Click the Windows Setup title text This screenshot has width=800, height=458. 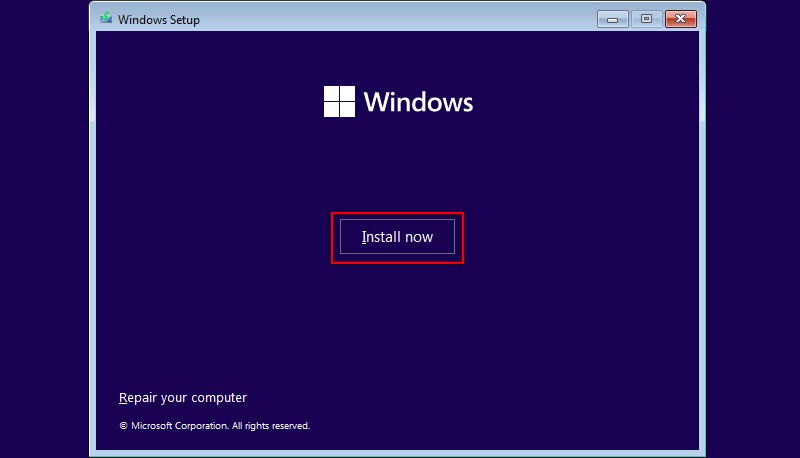click(159, 19)
